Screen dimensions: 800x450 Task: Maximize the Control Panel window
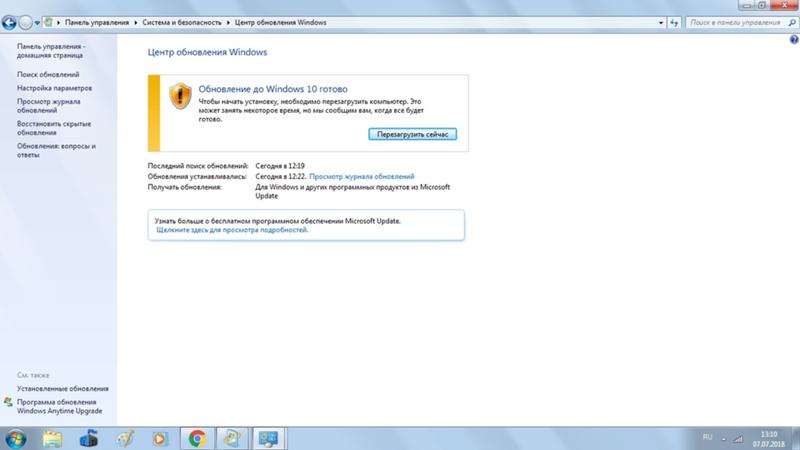point(762,5)
